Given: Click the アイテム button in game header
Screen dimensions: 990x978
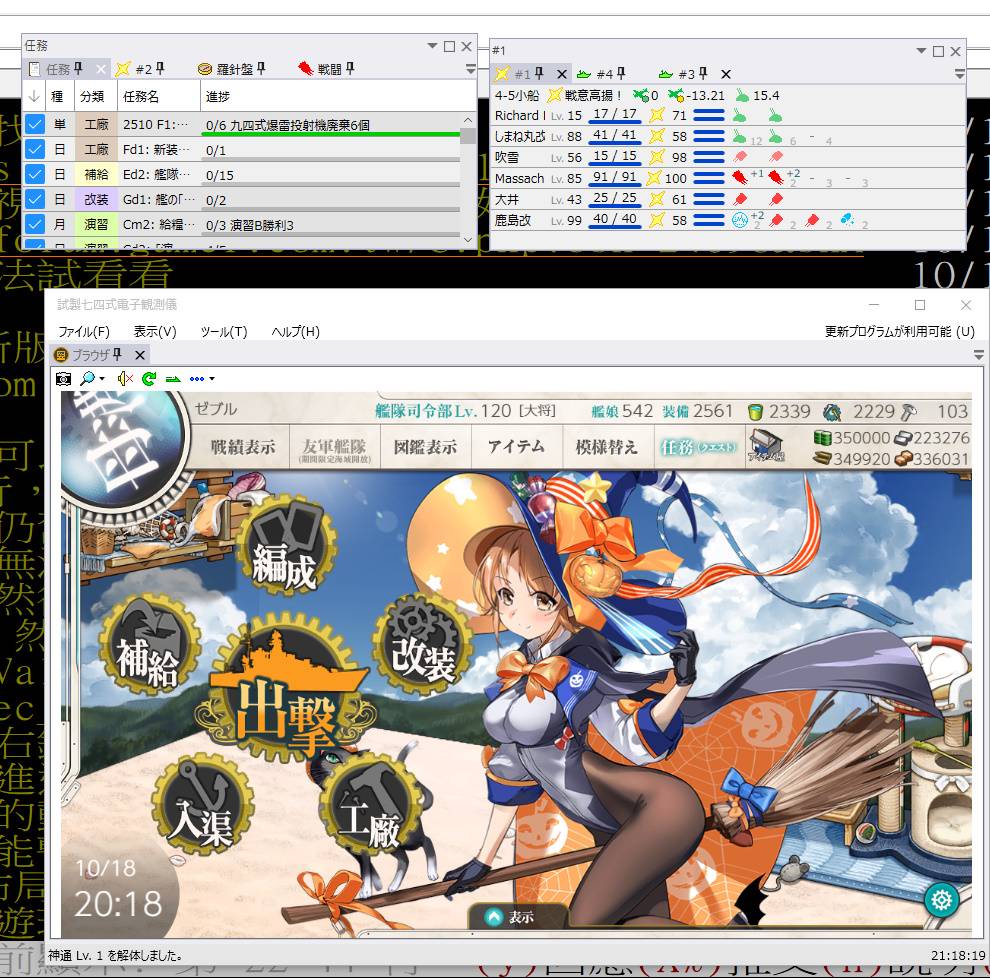Looking at the screenshot, I should point(516,447).
